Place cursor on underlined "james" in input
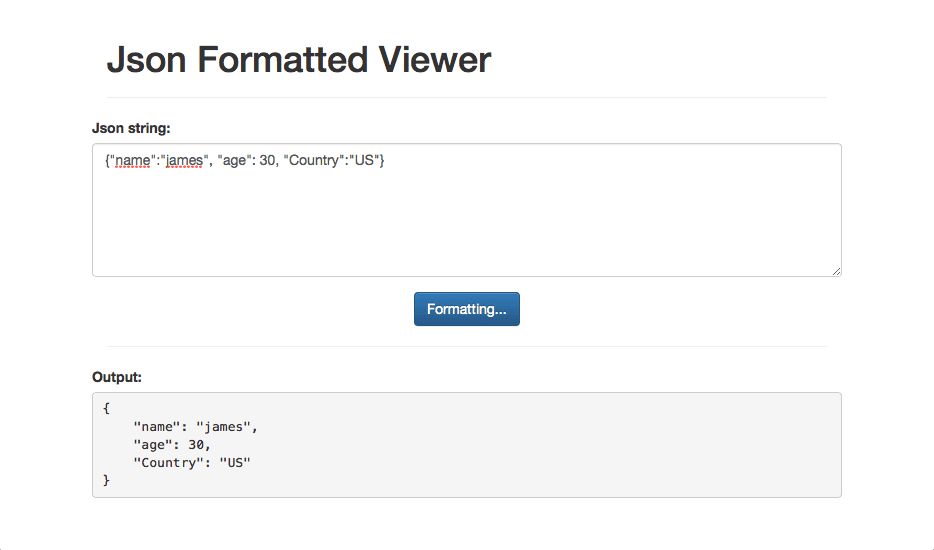 [x=183, y=161]
